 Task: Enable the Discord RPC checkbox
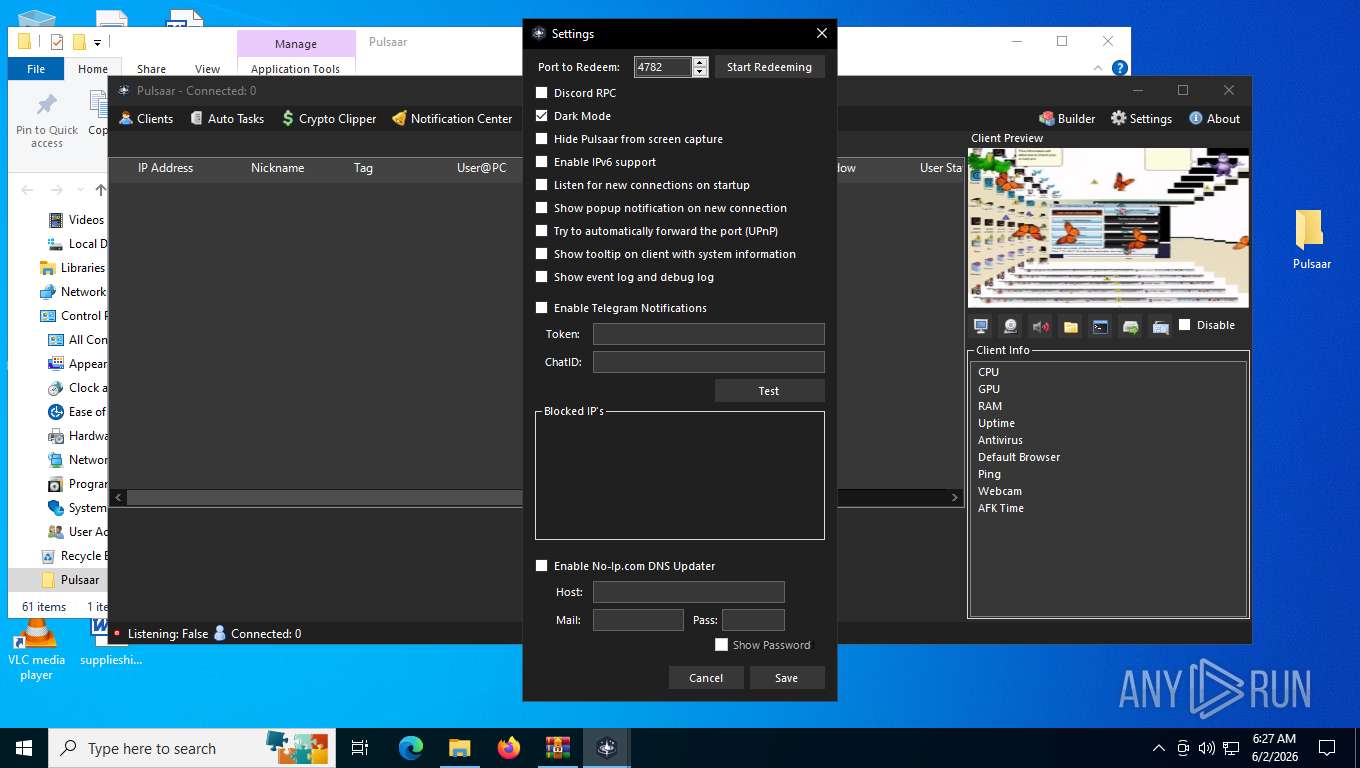coord(542,93)
